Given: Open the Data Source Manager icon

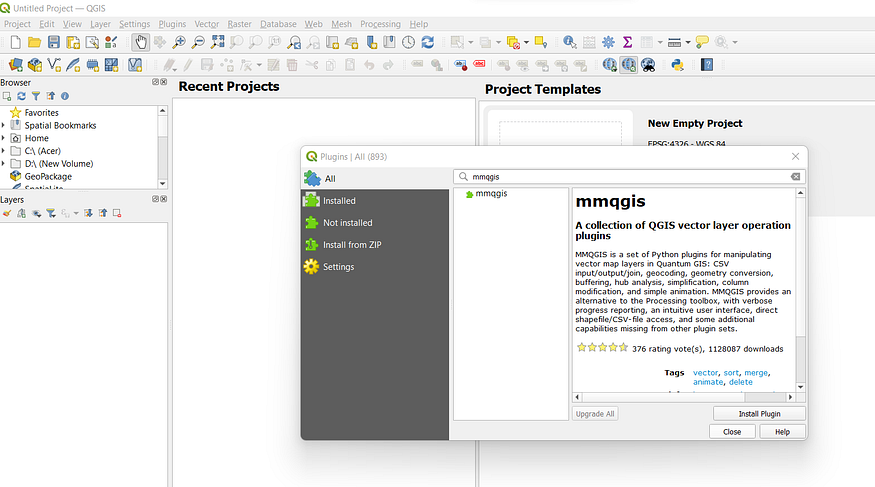Looking at the screenshot, I should (16, 65).
